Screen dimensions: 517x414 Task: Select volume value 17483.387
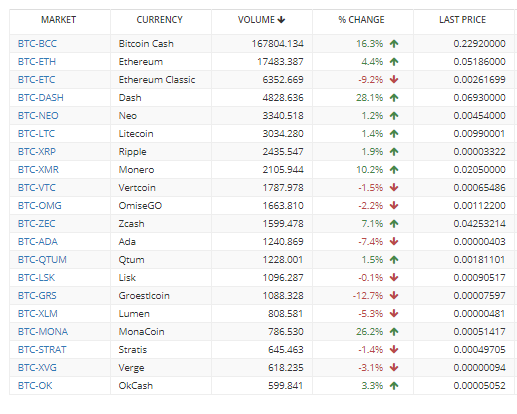click(280, 62)
